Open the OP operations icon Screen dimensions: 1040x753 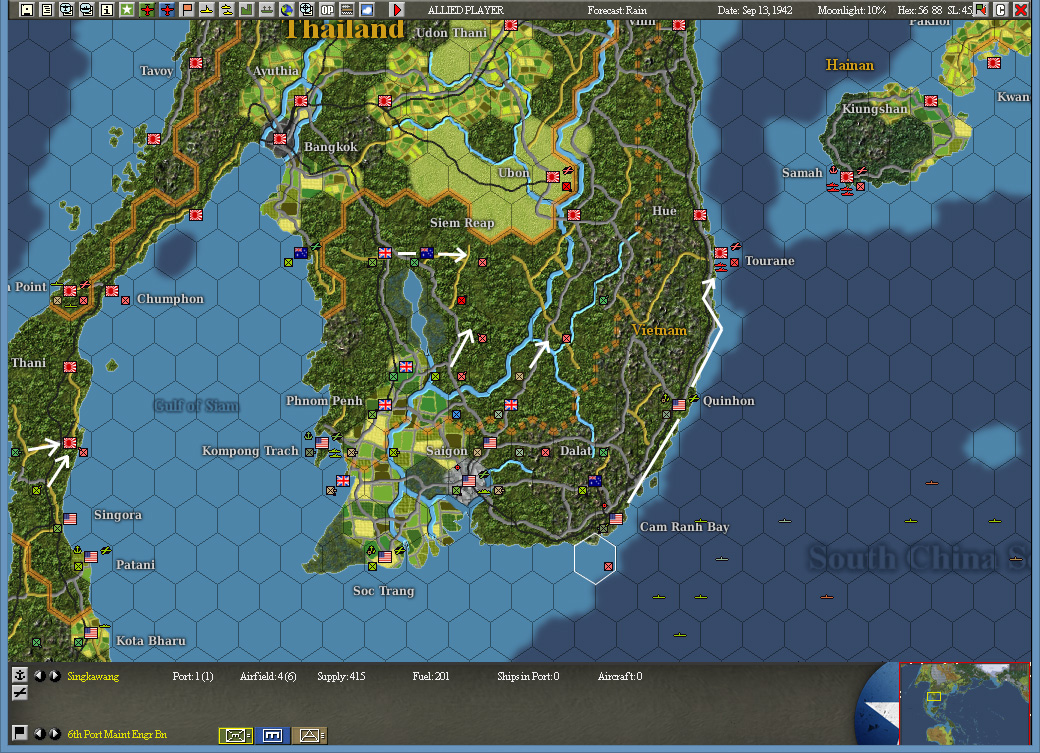coord(327,9)
